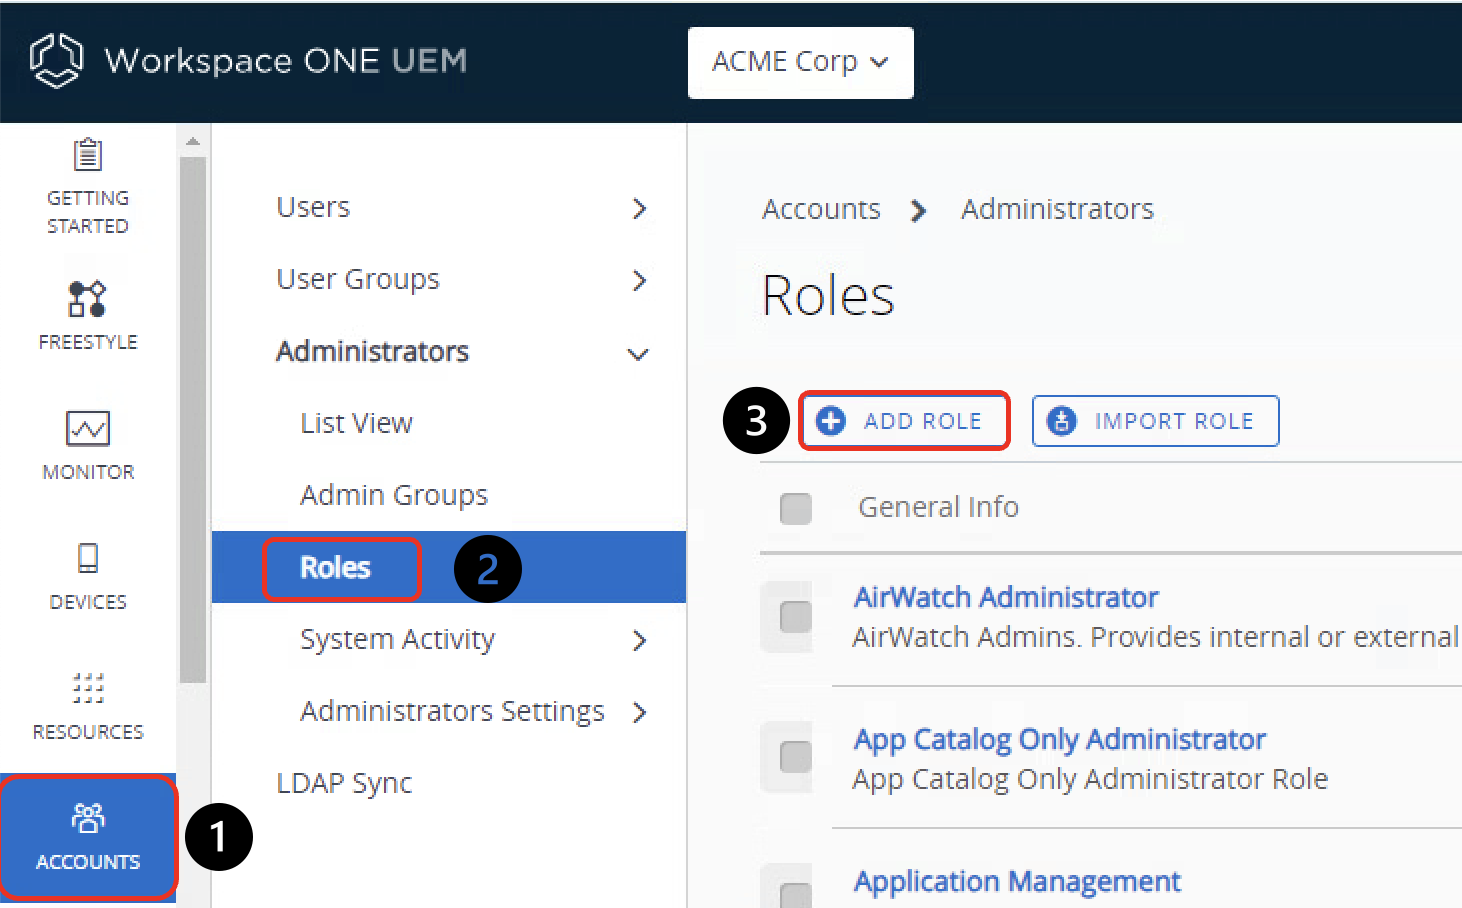The width and height of the screenshot is (1462, 908).
Task: Click the plus icon on Add Role
Action: 831,421
